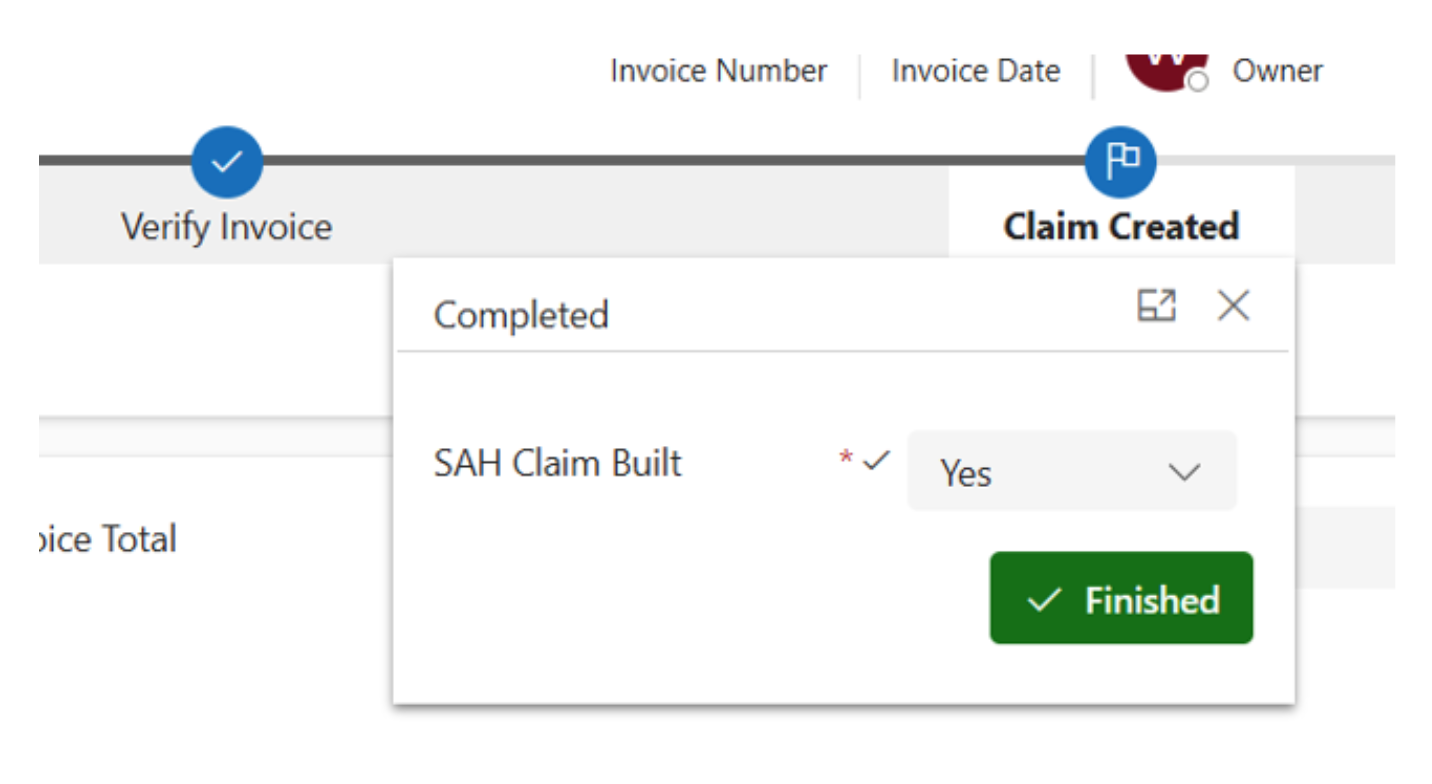Click the Claim Created flag icon
Image resolution: width=1432 pixels, height=784 pixels.
(1120, 161)
